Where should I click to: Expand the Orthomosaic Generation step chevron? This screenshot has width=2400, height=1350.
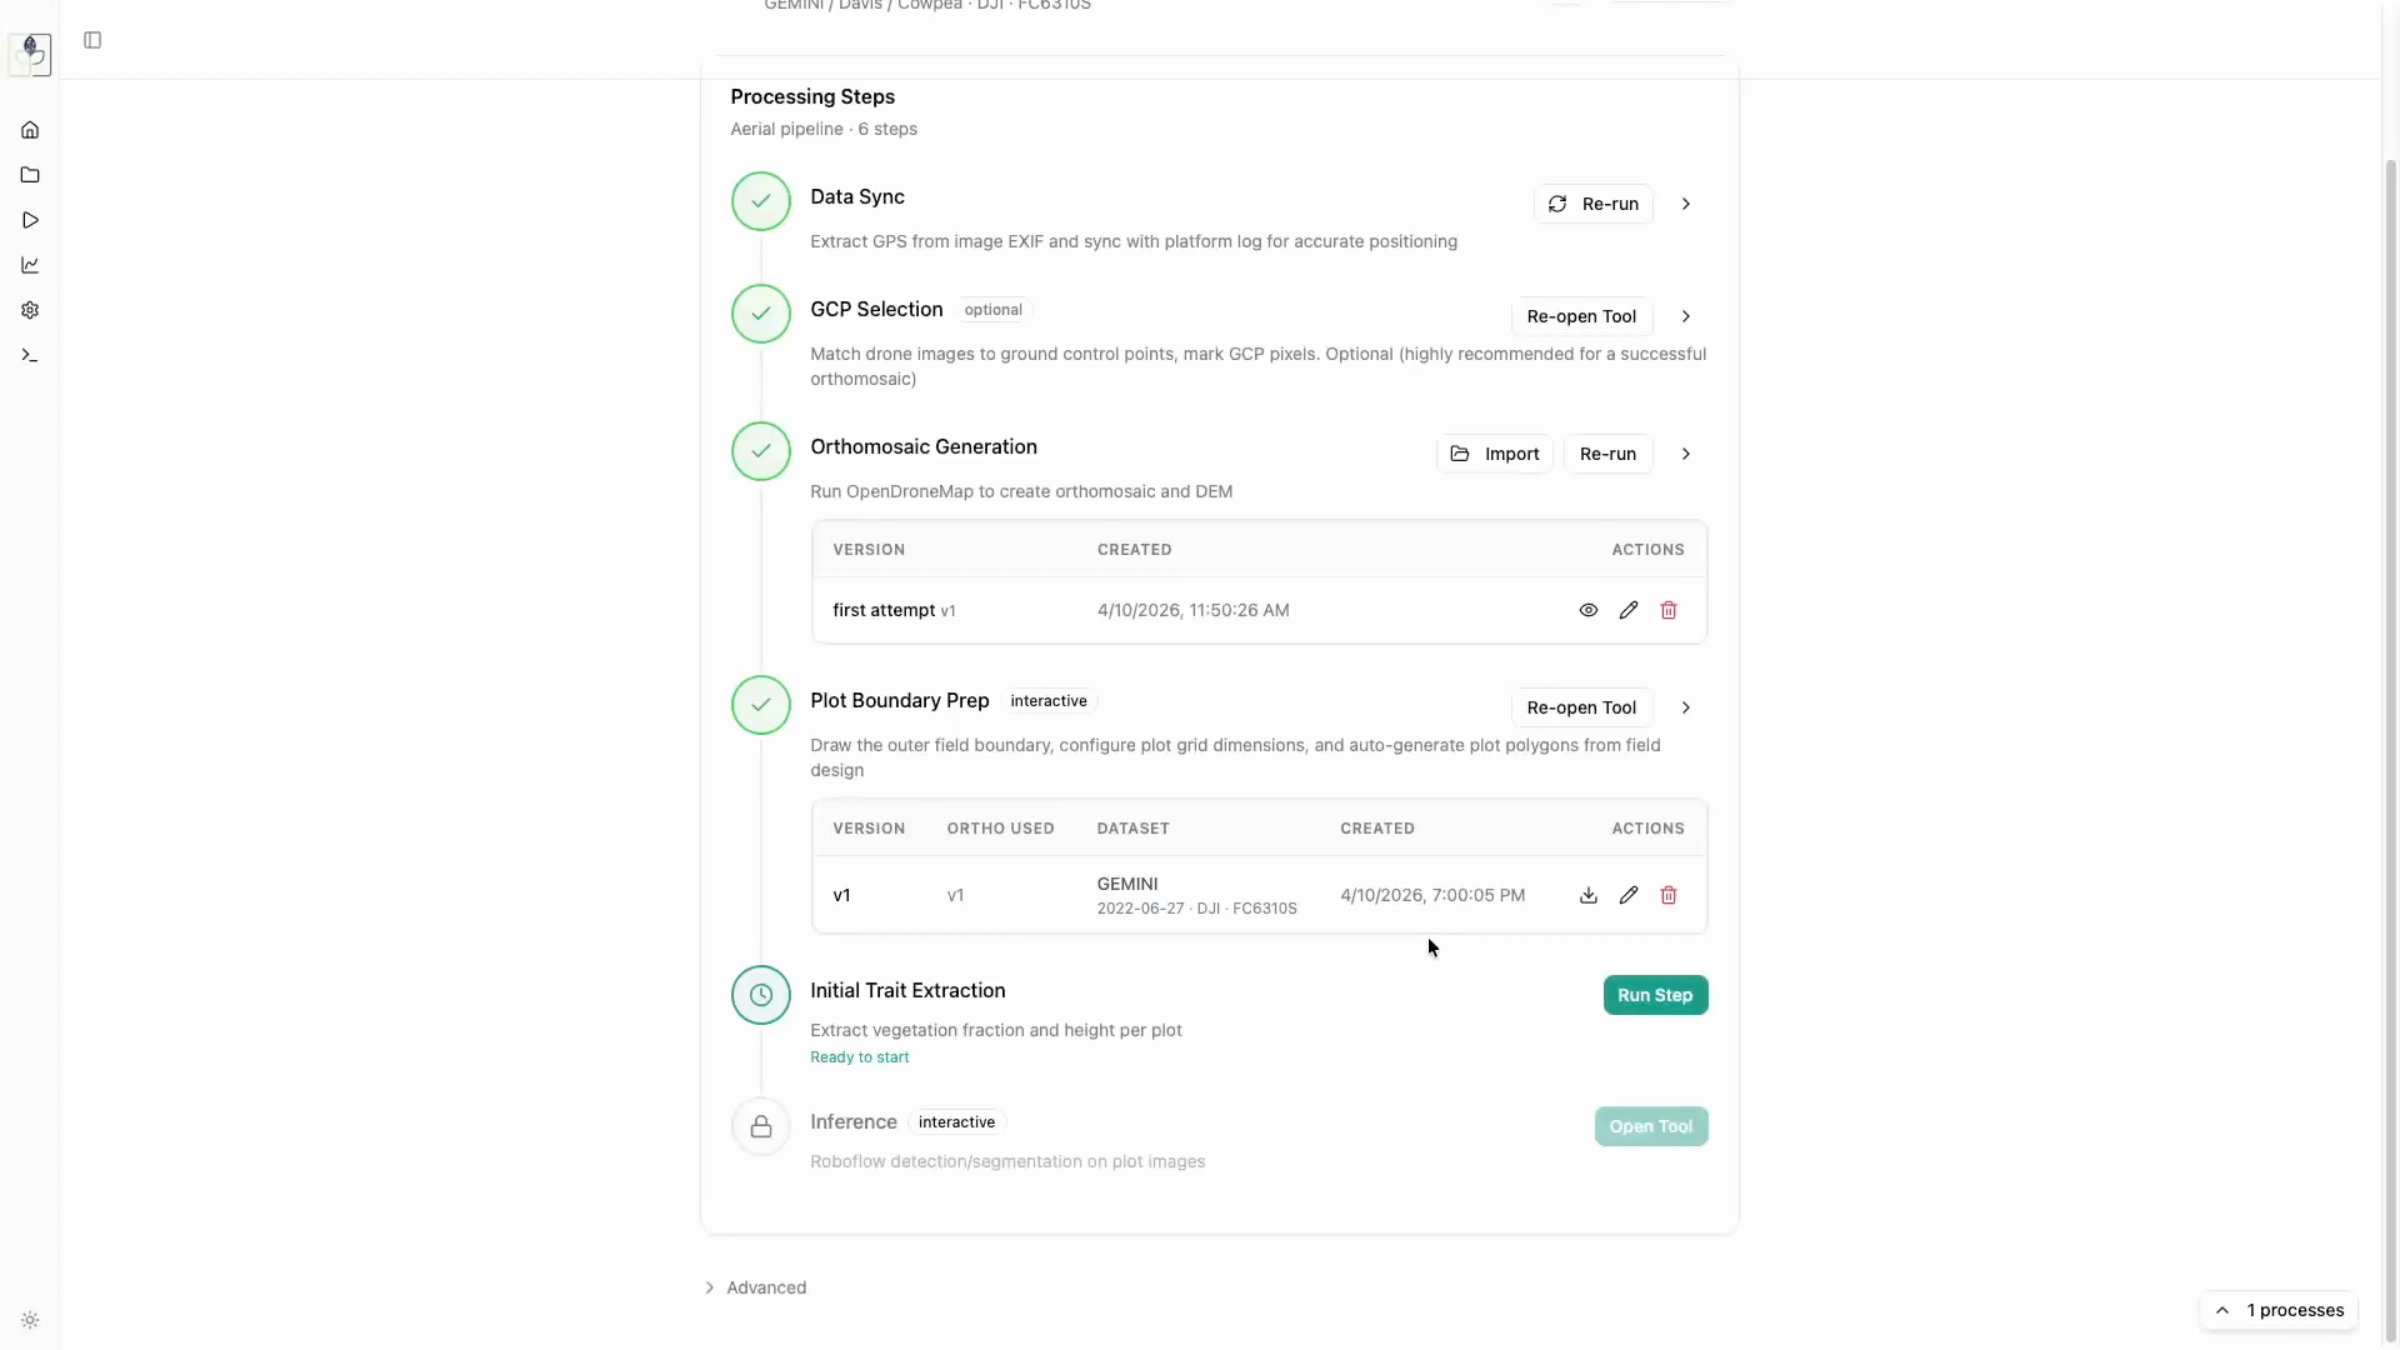tap(1686, 454)
